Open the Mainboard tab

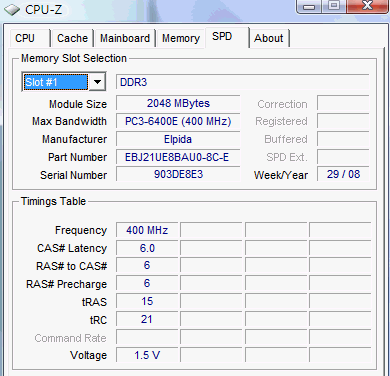coord(125,38)
